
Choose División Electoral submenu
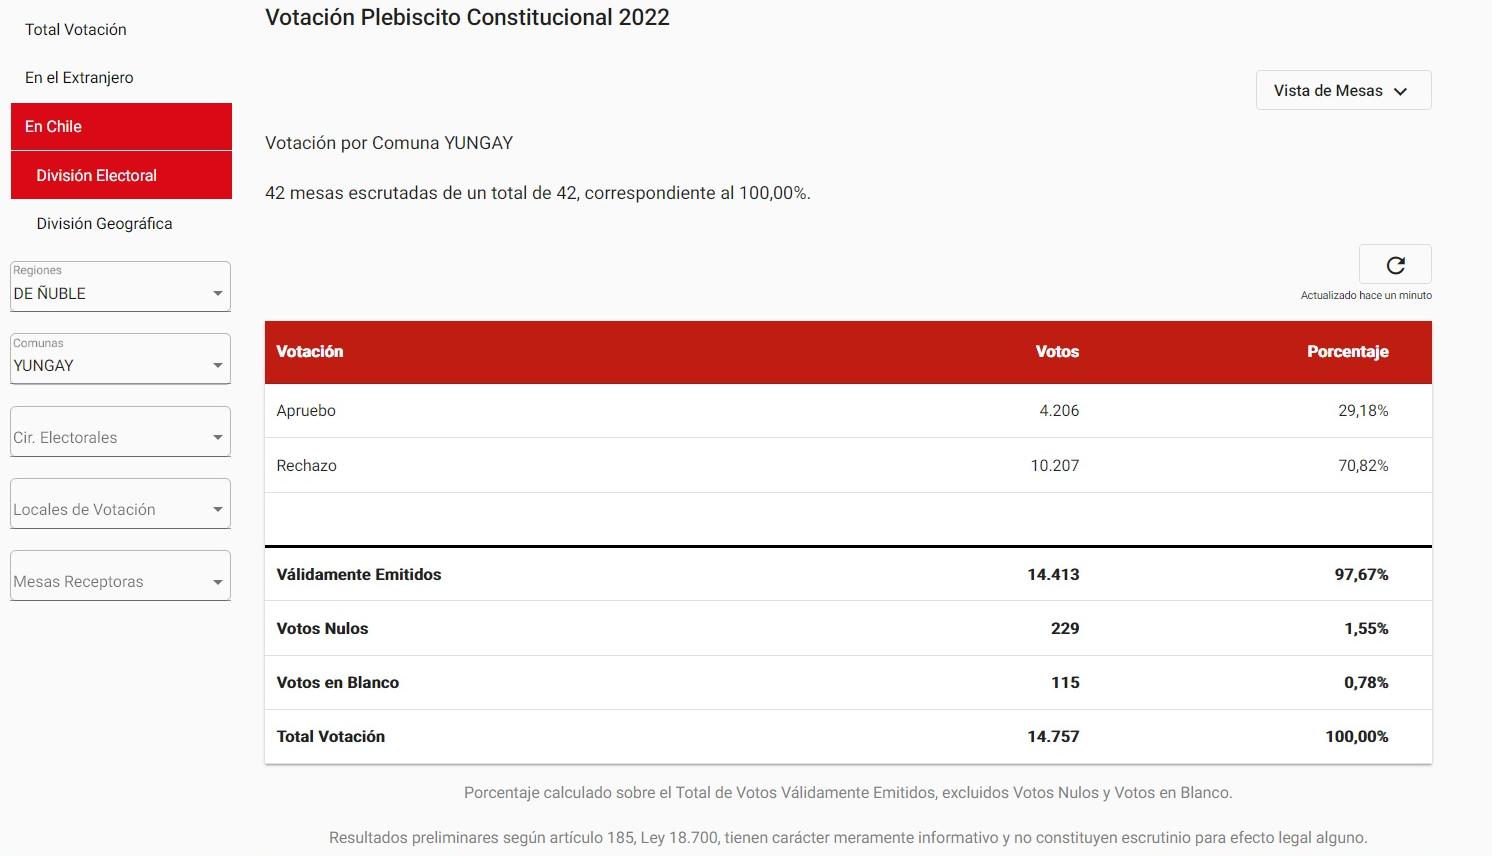click(x=121, y=175)
